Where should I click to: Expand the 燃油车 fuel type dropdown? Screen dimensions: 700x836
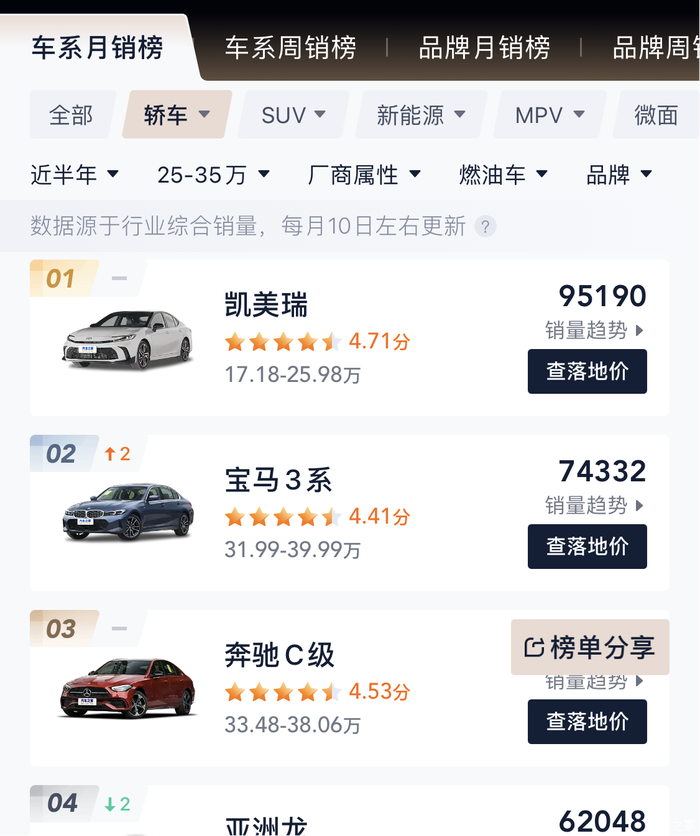point(503,175)
